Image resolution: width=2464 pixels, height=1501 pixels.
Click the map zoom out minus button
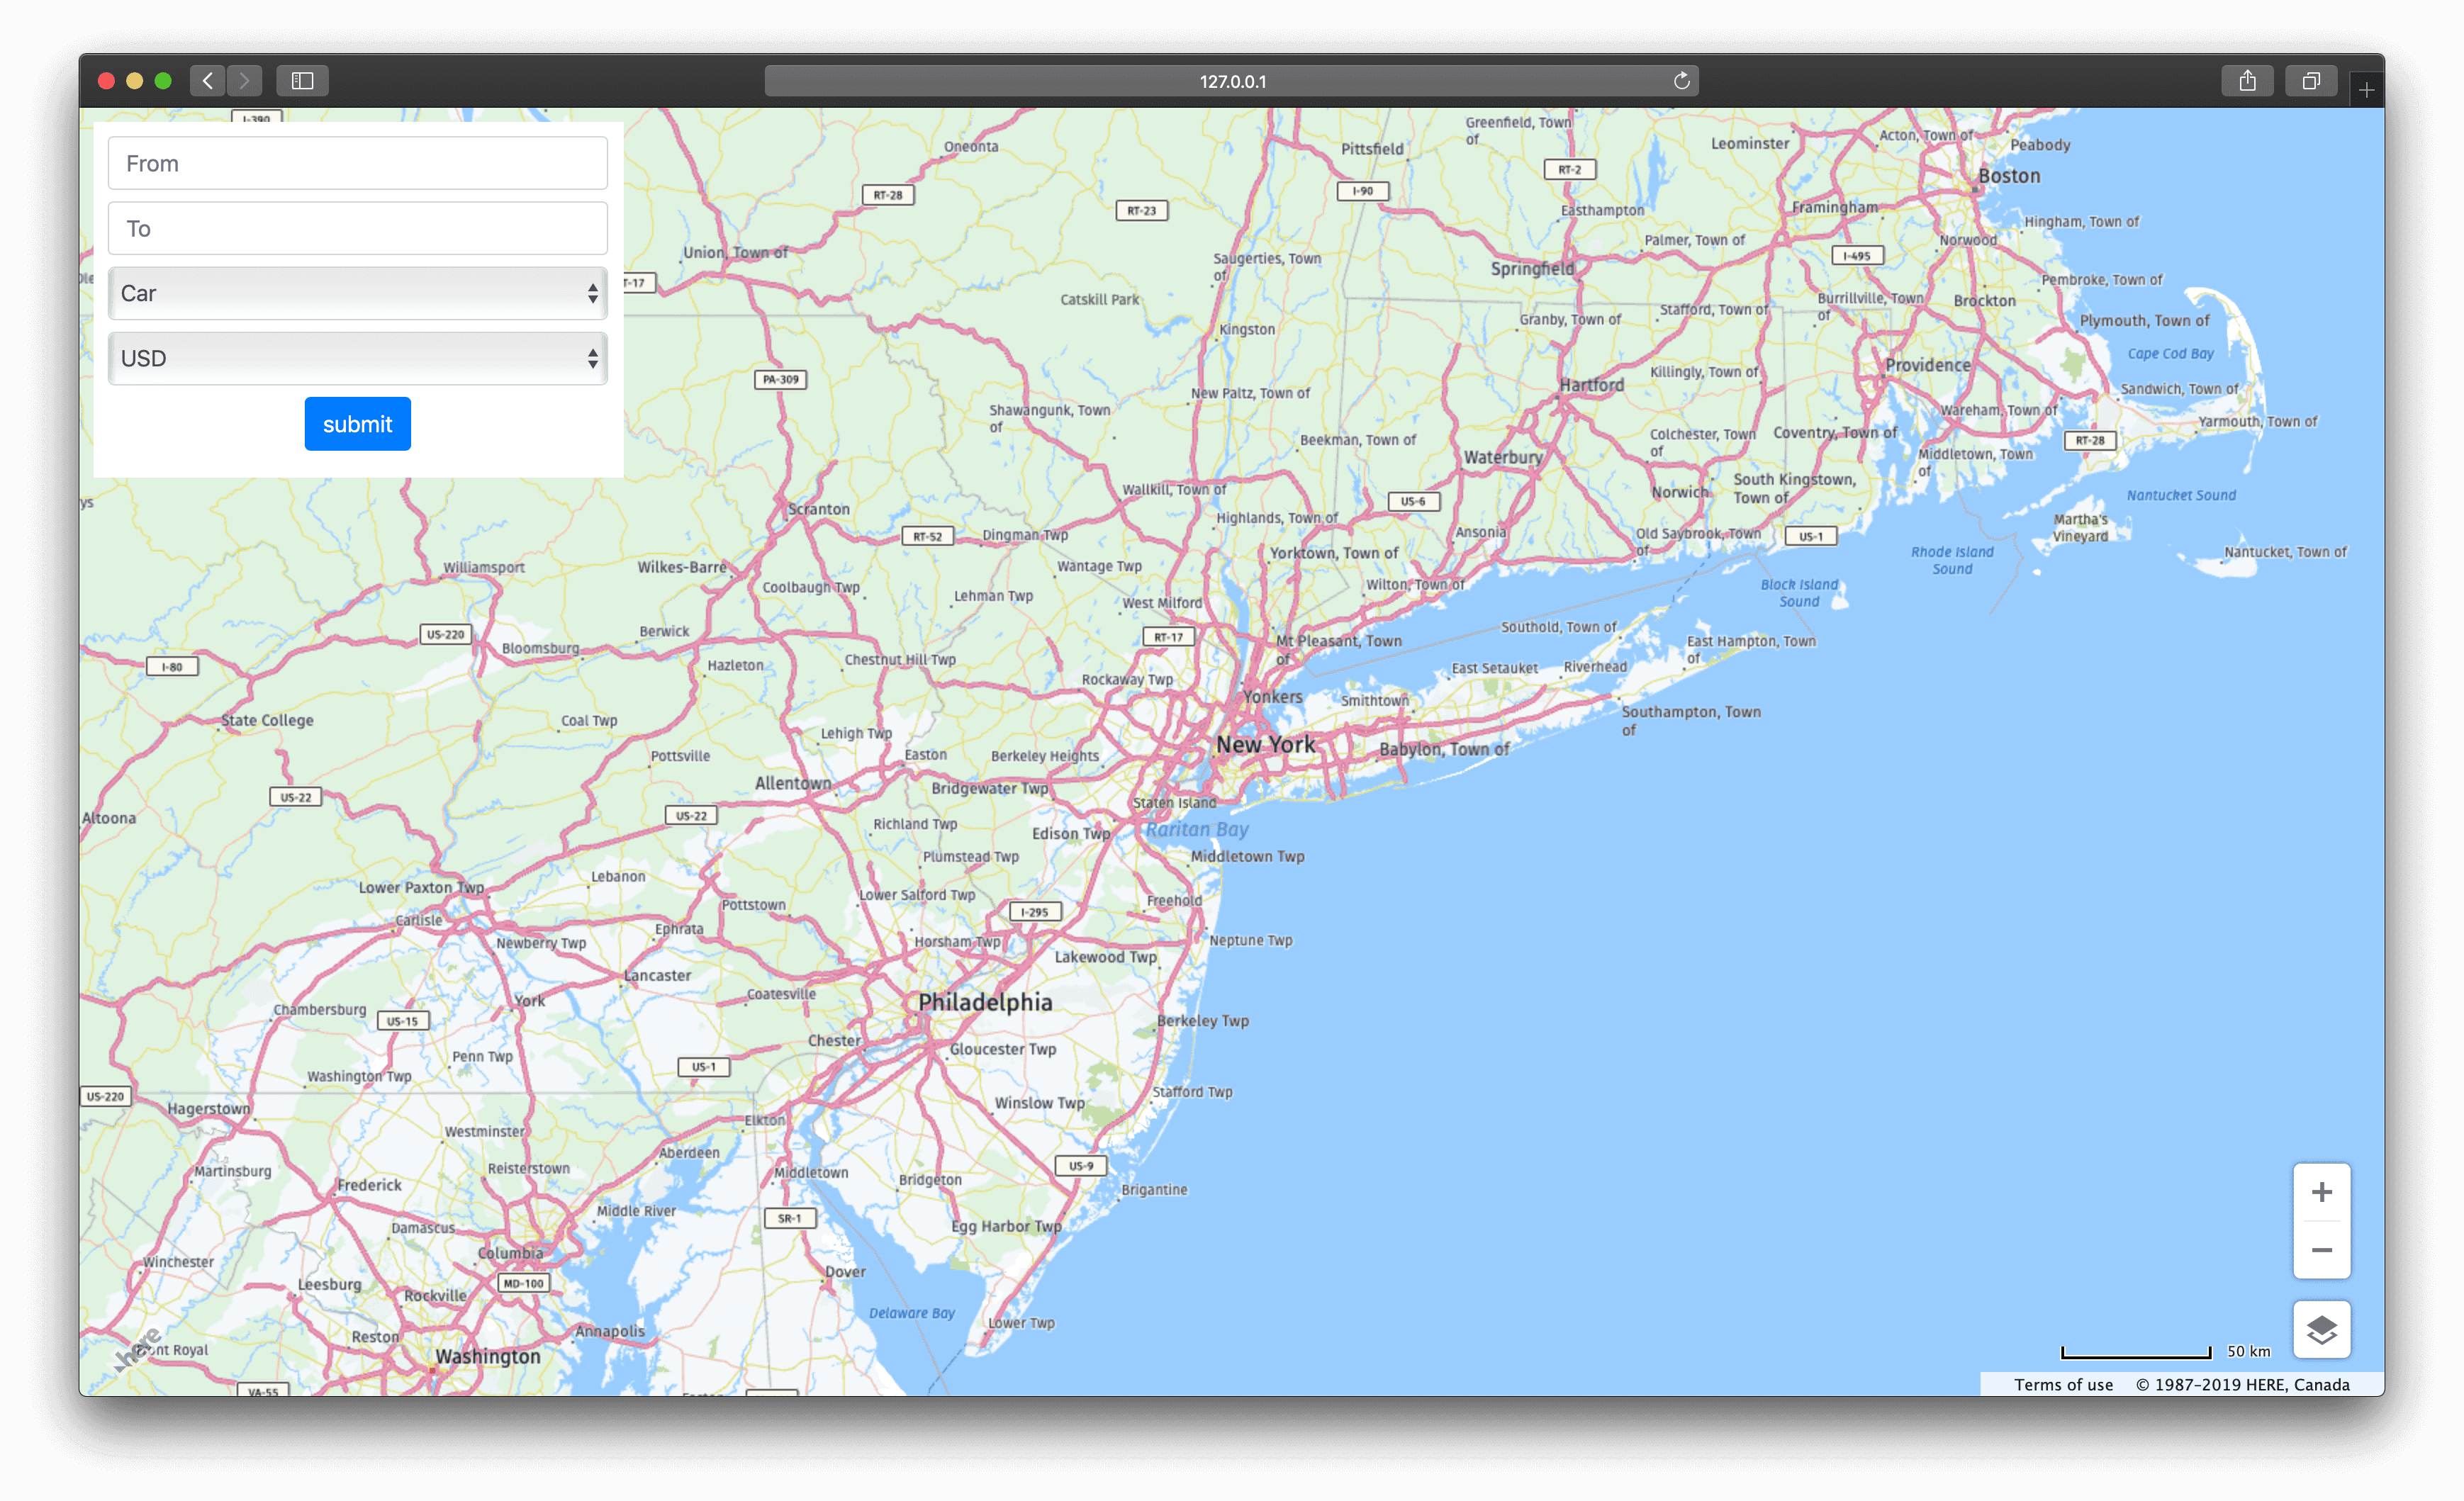tap(2321, 1250)
